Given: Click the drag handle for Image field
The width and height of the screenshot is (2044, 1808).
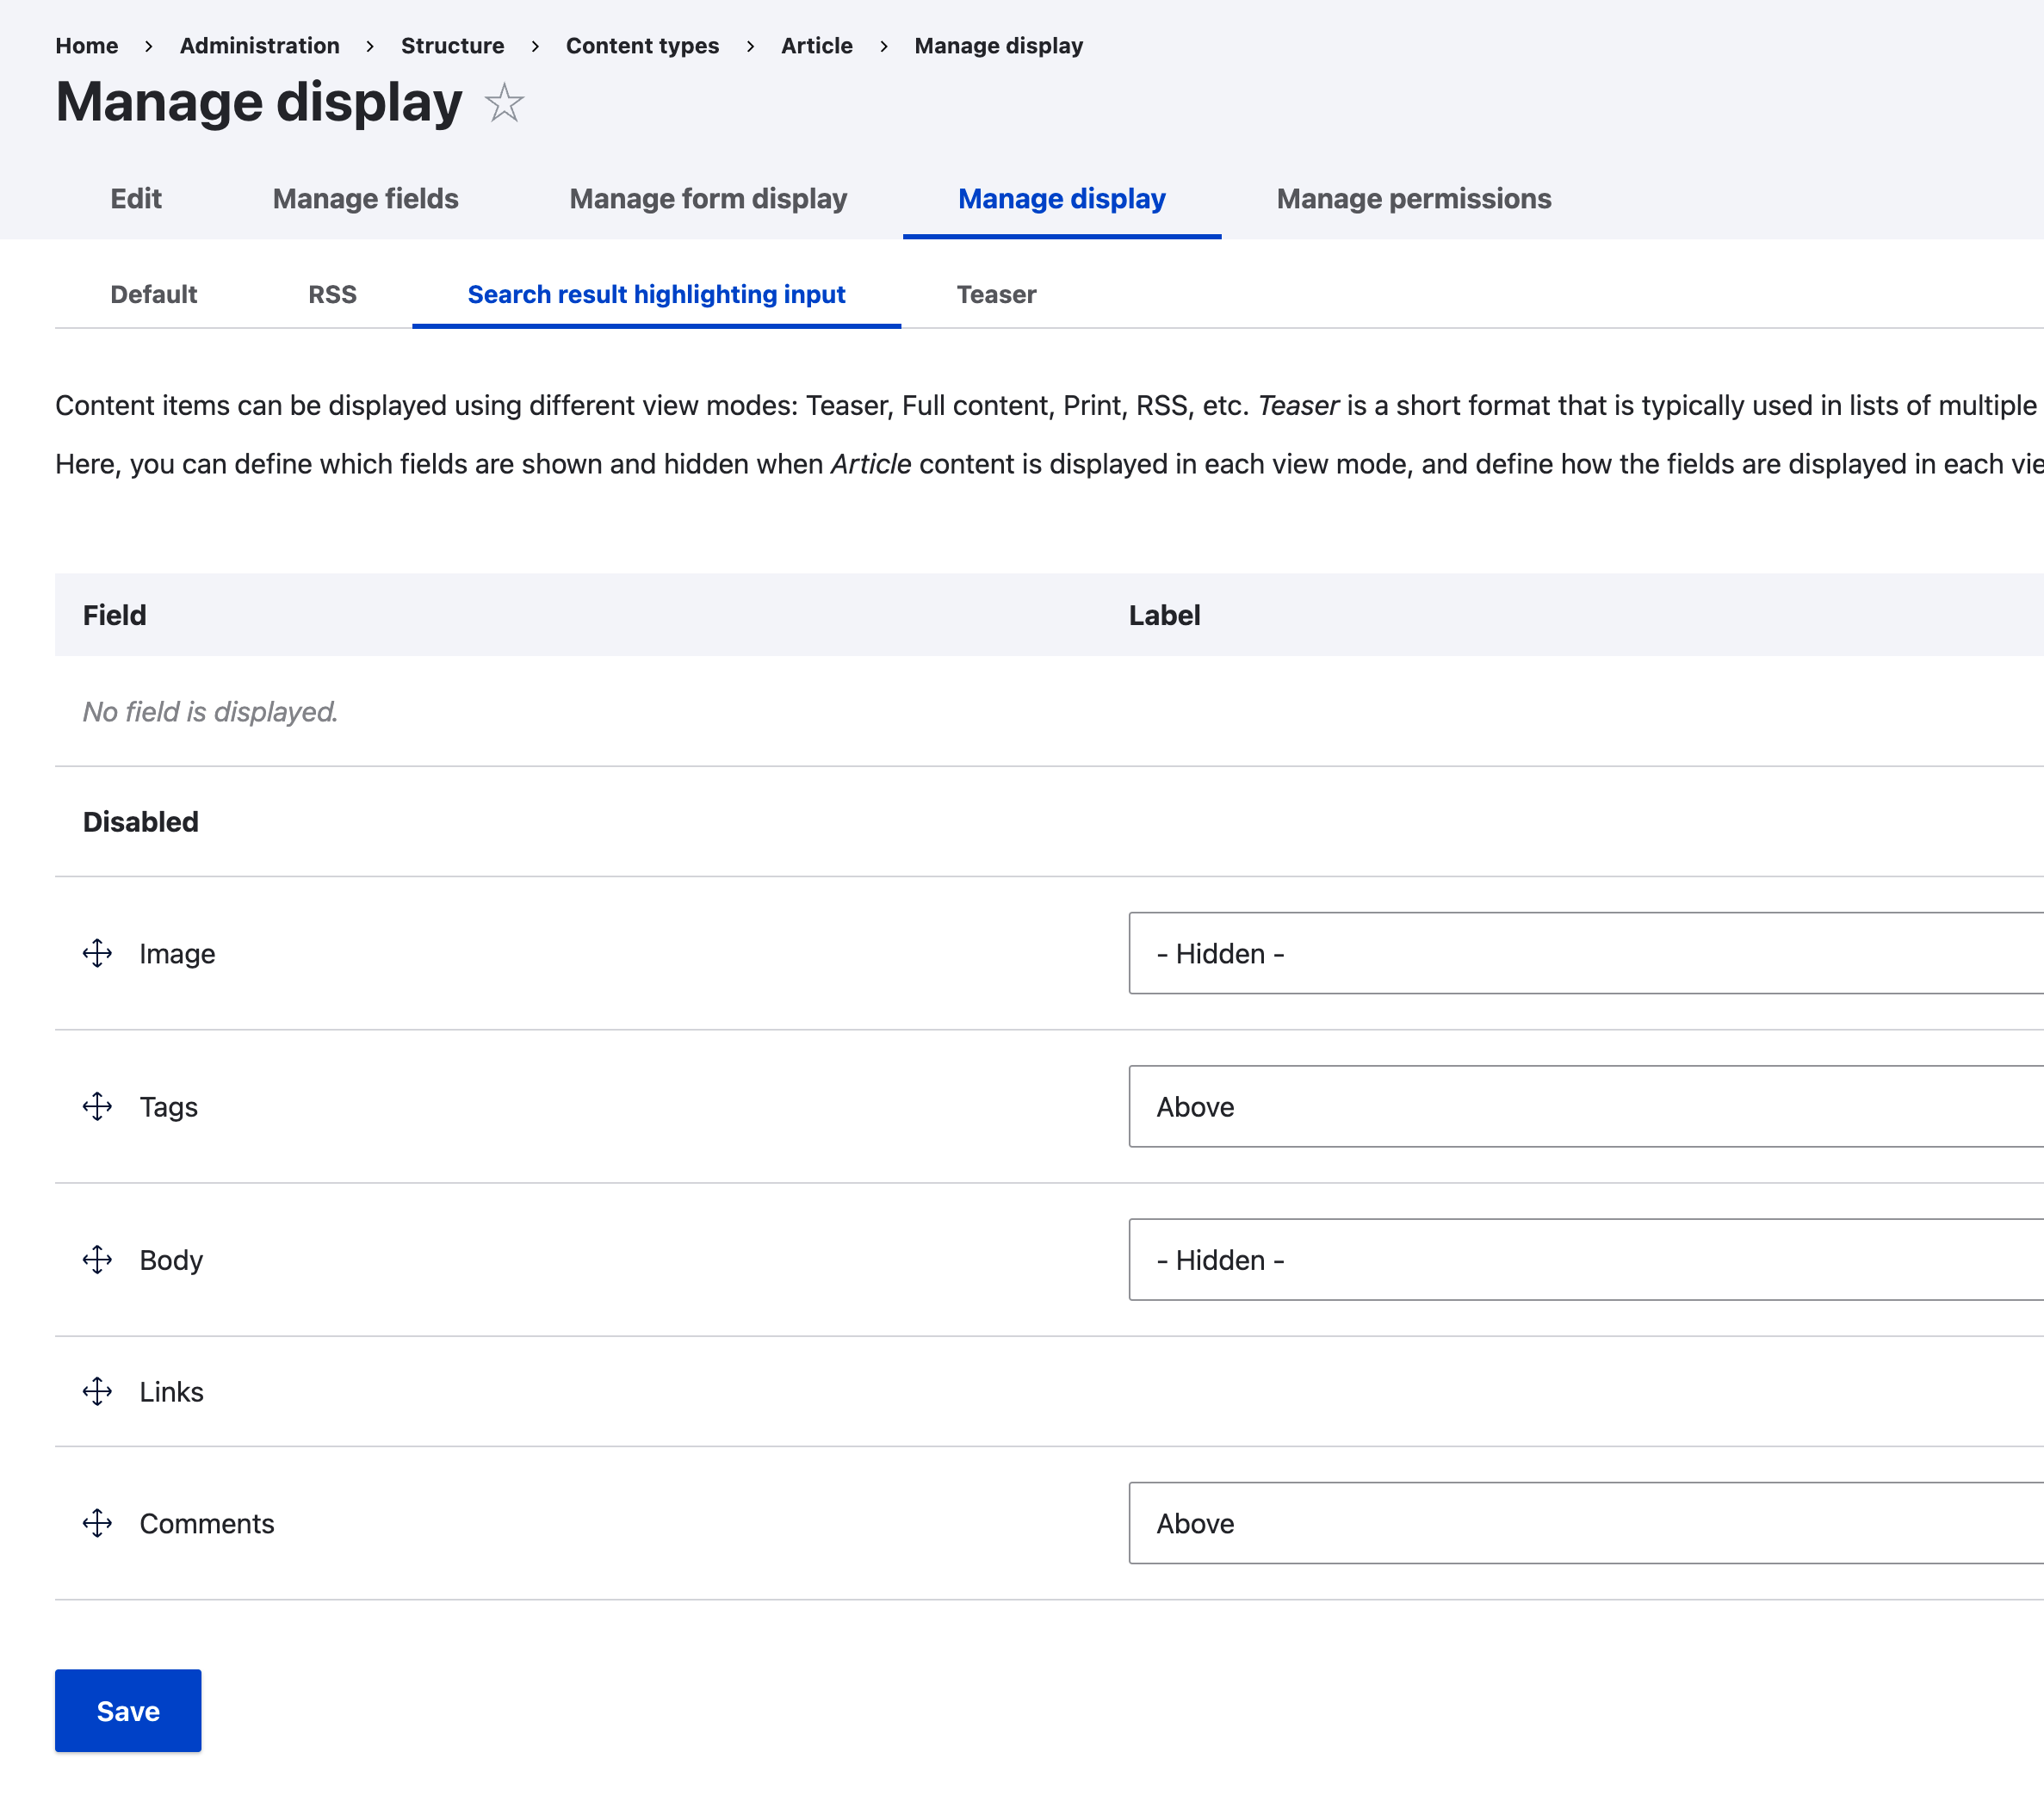Looking at the screenshot, I should tap(97, 953).
